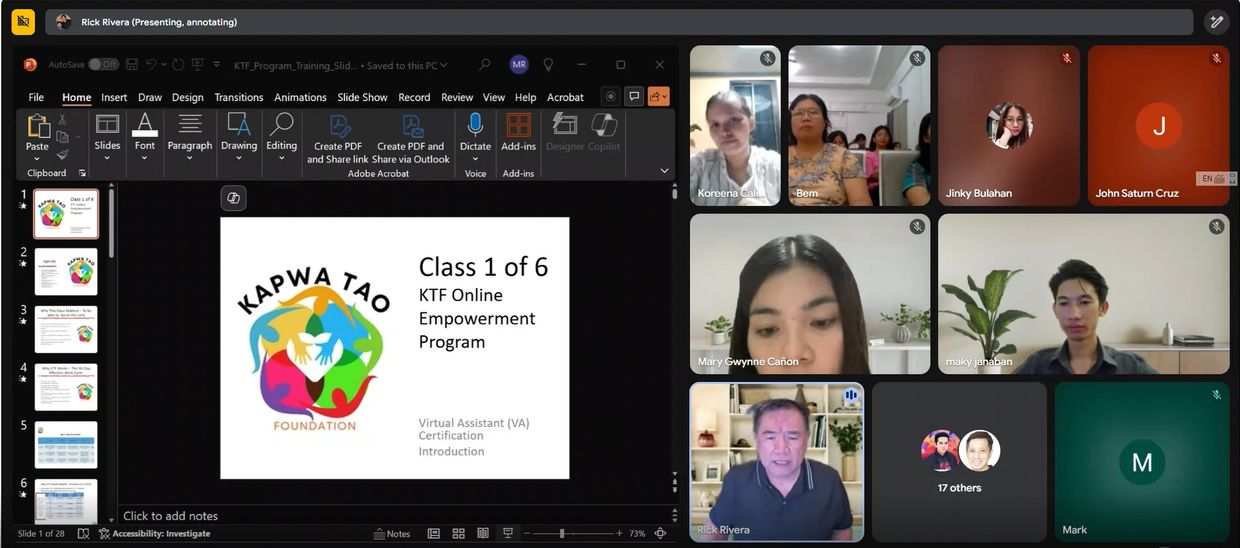Viewport: 1240px width, 548px height.
Task: Click Accessibility: Investigate in status bar
Action: (155, 534)
